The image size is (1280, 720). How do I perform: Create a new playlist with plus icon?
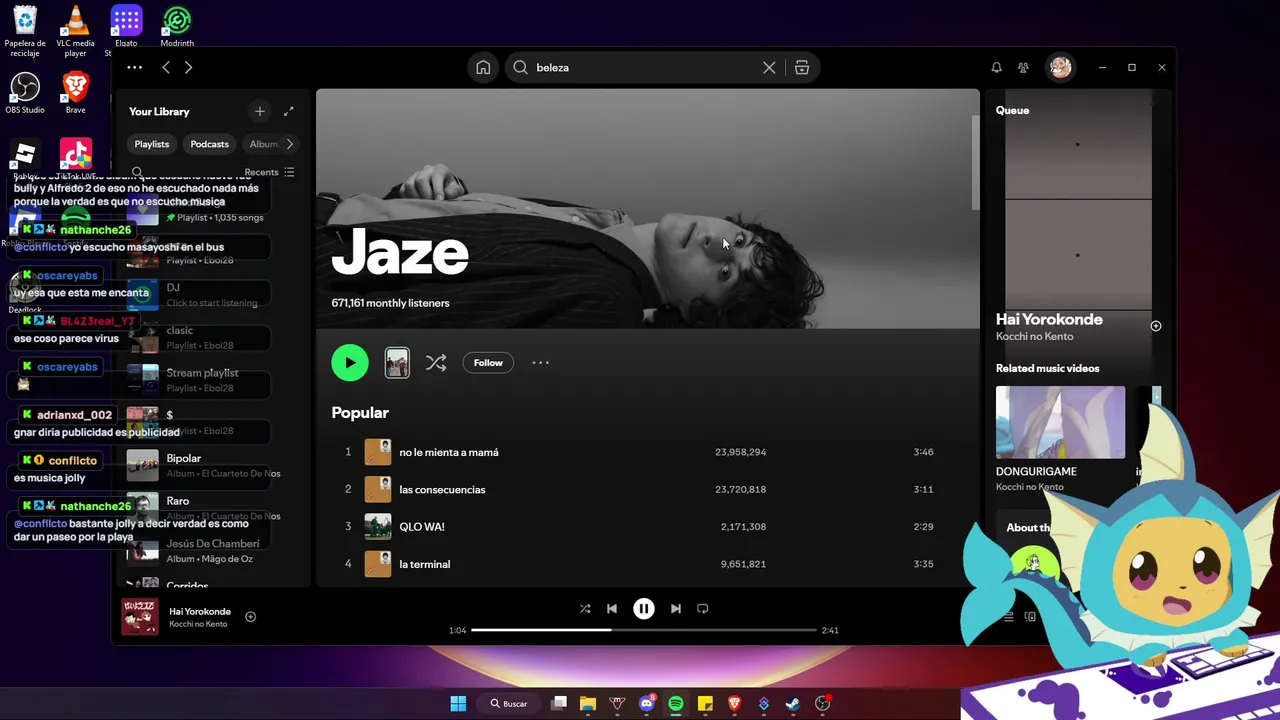click(259, 111)
